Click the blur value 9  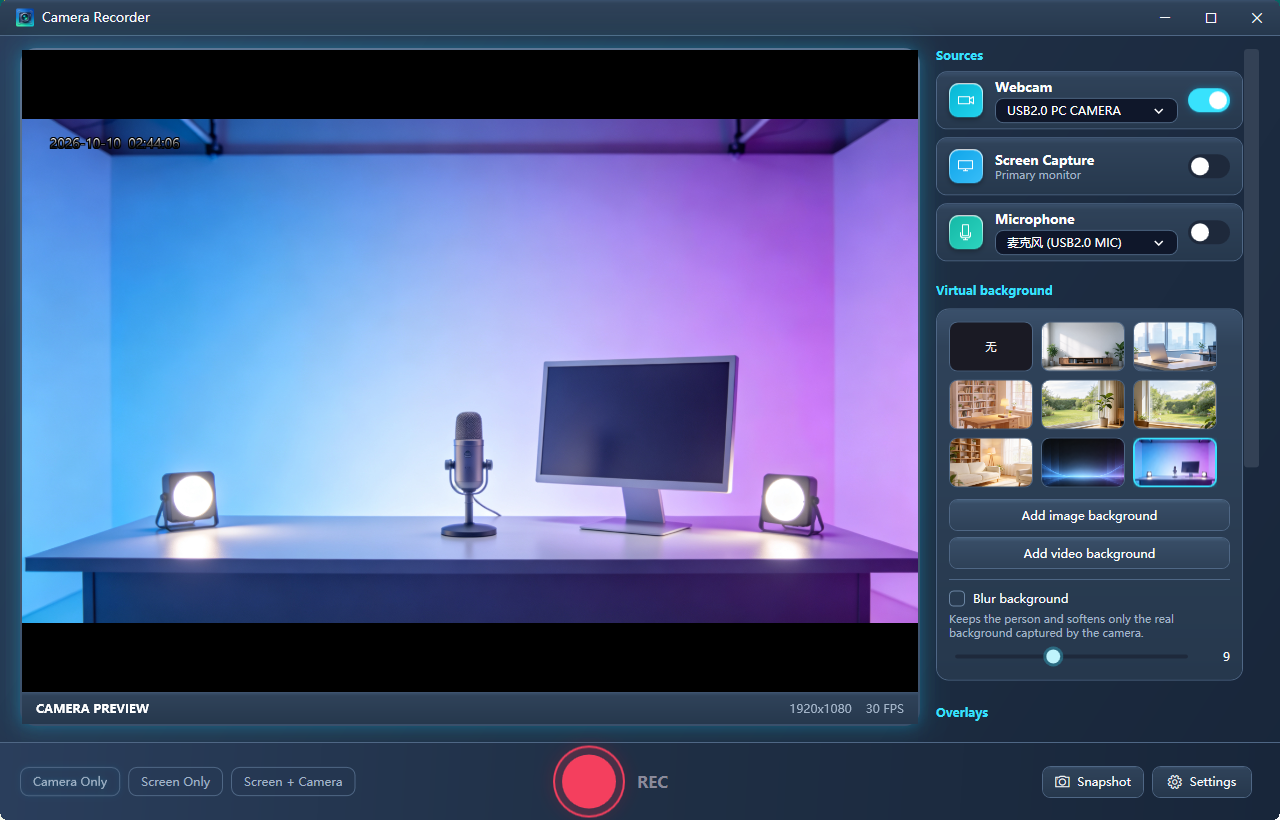(1226, 657)
